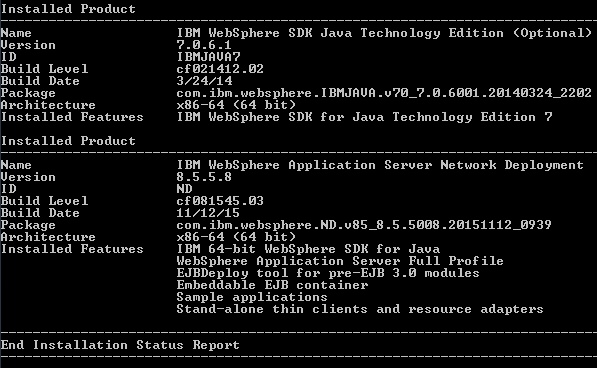Click the version value '7.0.6.1'
The width and height of the screenshot is (597, 368).
click(x=204, y=45)
